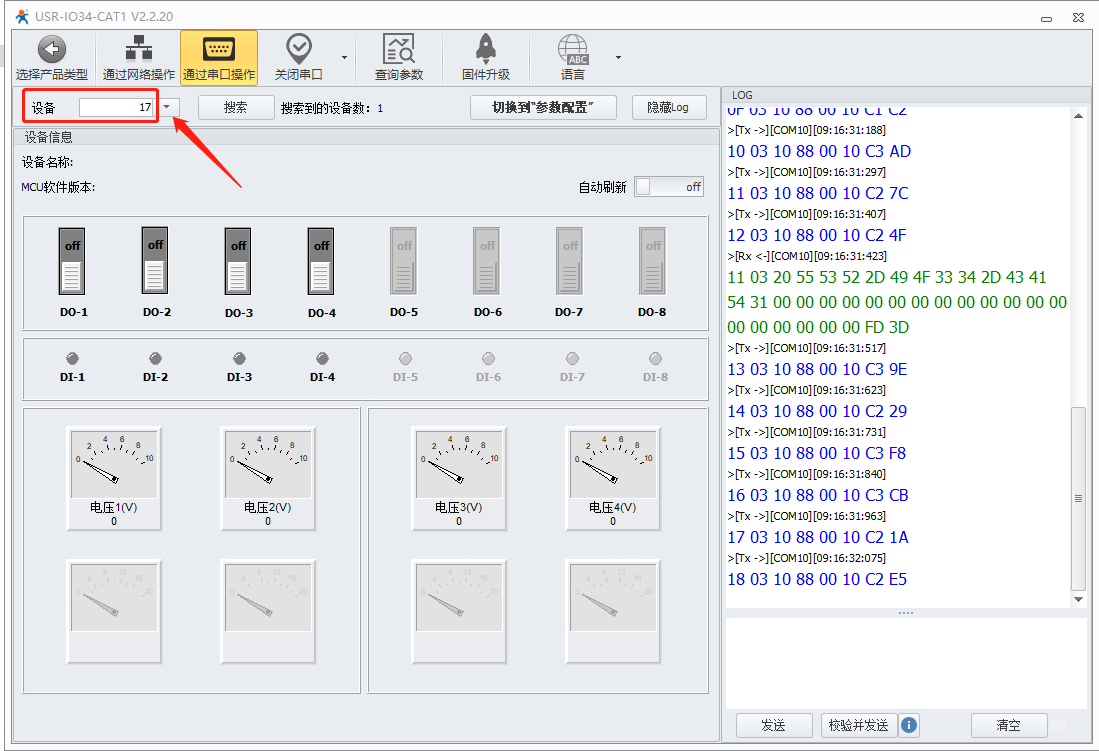This screenshot has width=1099, height=751.
Task: Click the DI-6 input indicator LED
Action: (489, 358)
